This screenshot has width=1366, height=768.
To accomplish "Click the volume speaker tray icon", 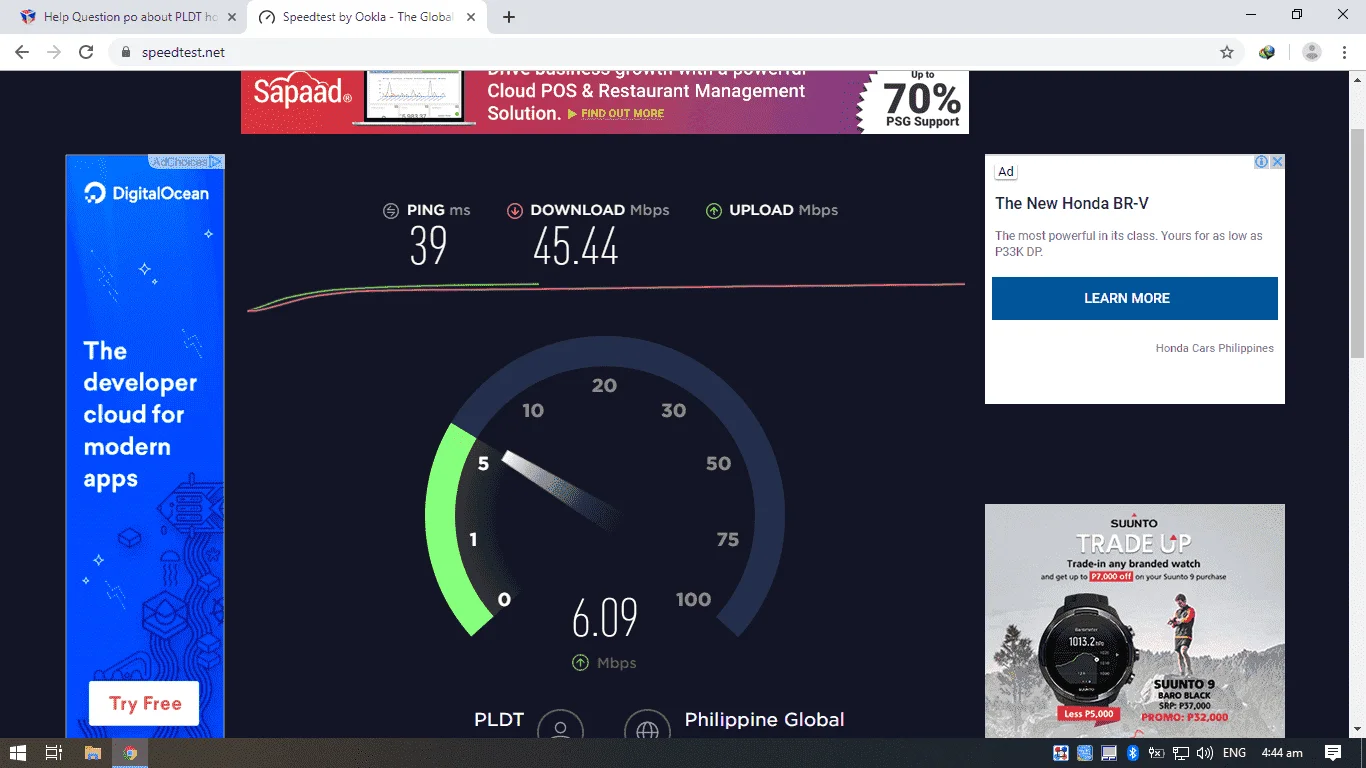I will (x=1204, y=753).
